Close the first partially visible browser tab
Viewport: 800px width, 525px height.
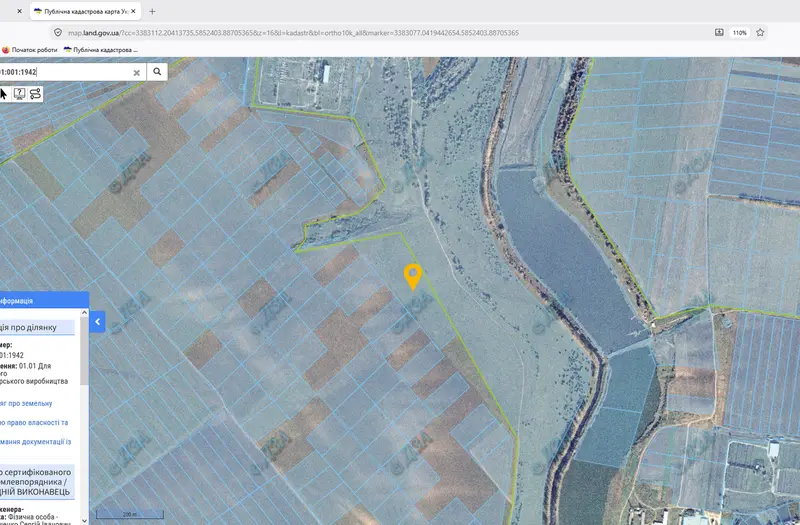click(x=19, y=11)
